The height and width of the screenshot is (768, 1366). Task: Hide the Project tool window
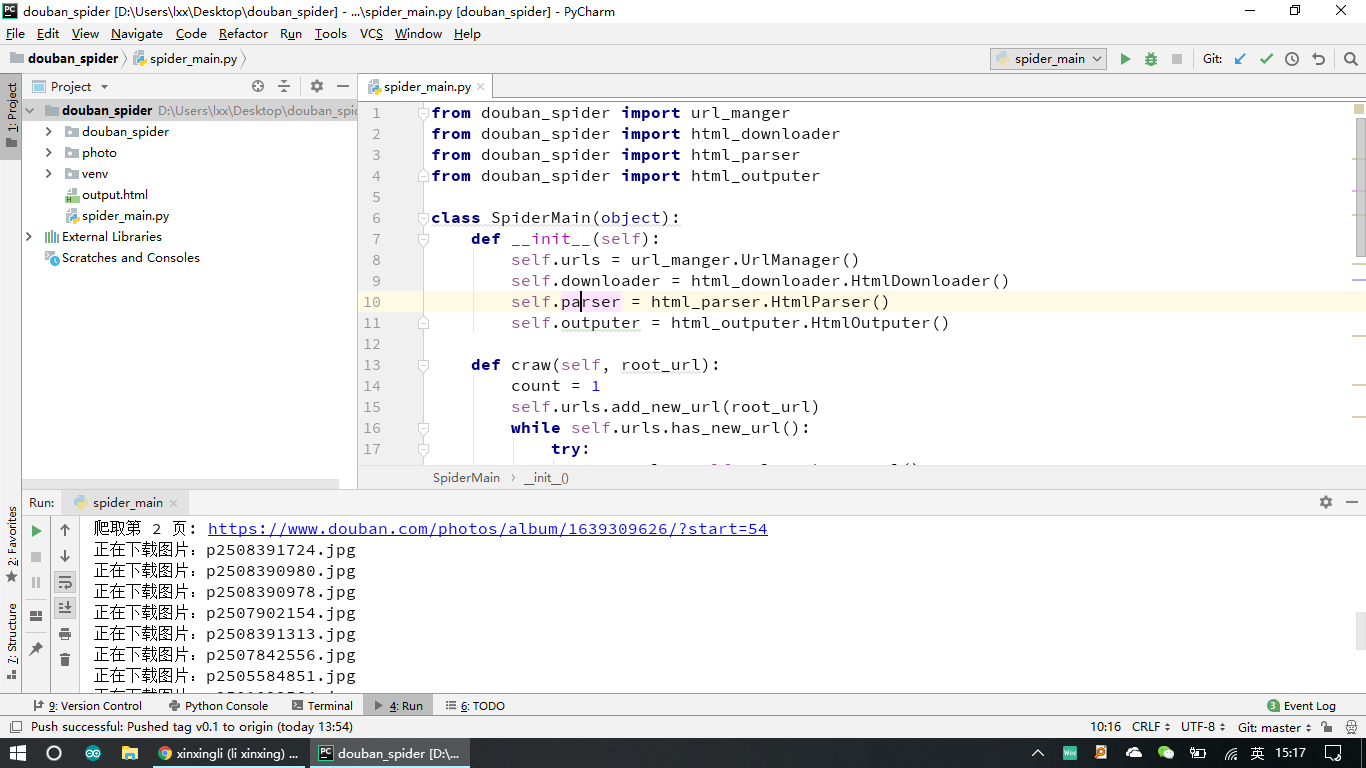pos(343,87)
